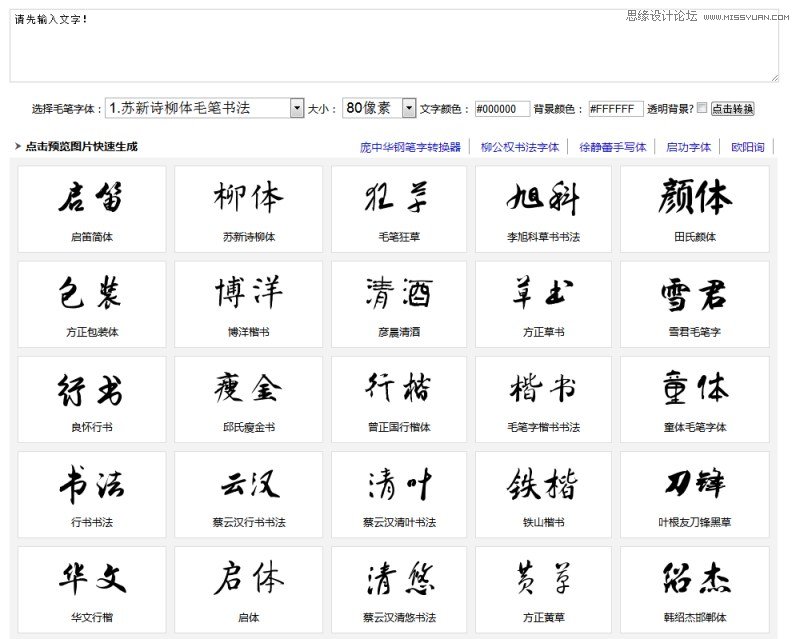Screen dimensions: 800x639
Task: Pick the 邱氏瘦金书 font preview
Action: pos(248,400)
